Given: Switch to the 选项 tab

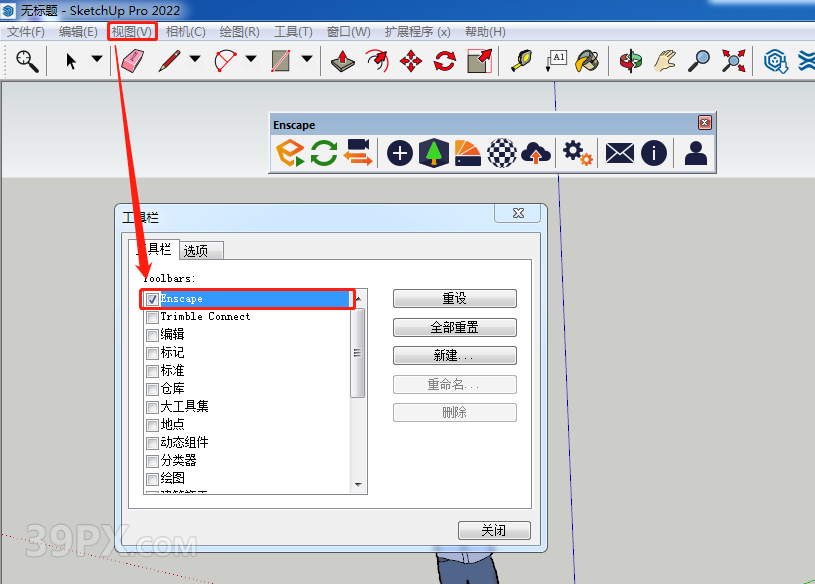Looking at the screenshot, I should [200, 250].
